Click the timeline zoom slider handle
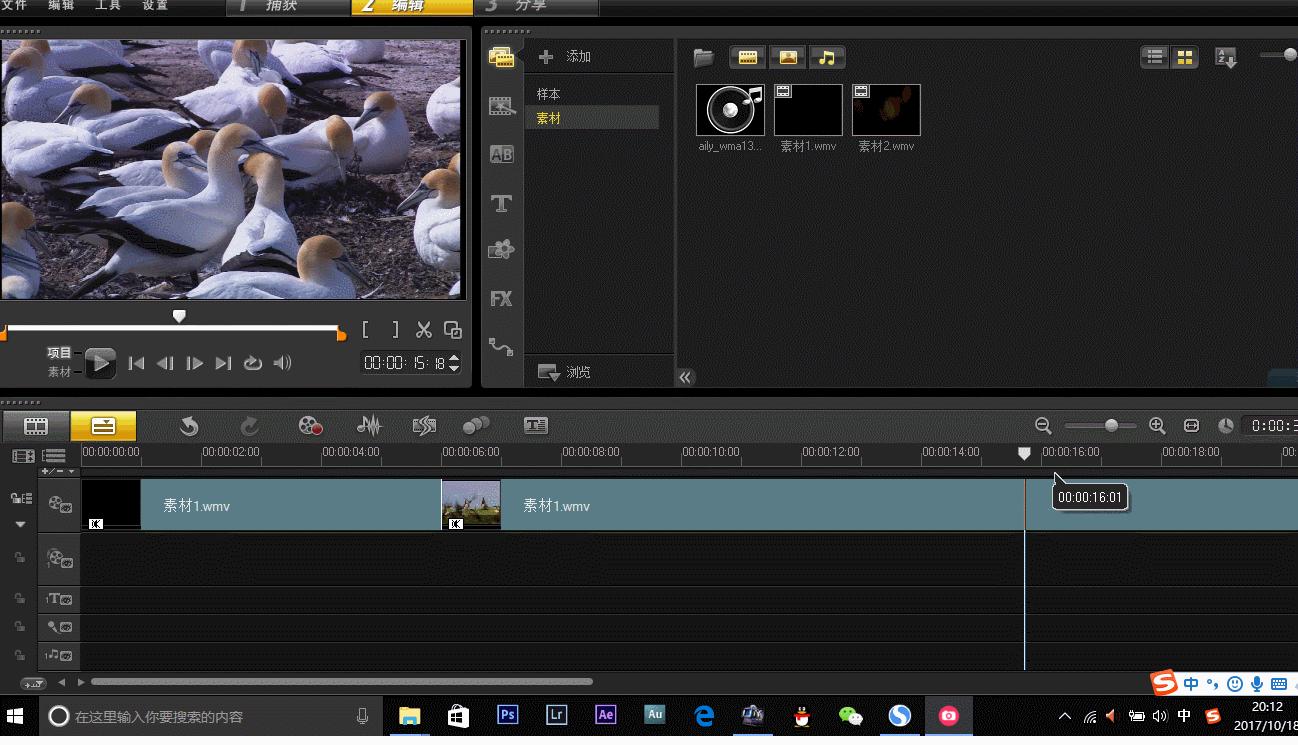The image size is (1298, 745). pyautogui.click(x=1110, y=426)
